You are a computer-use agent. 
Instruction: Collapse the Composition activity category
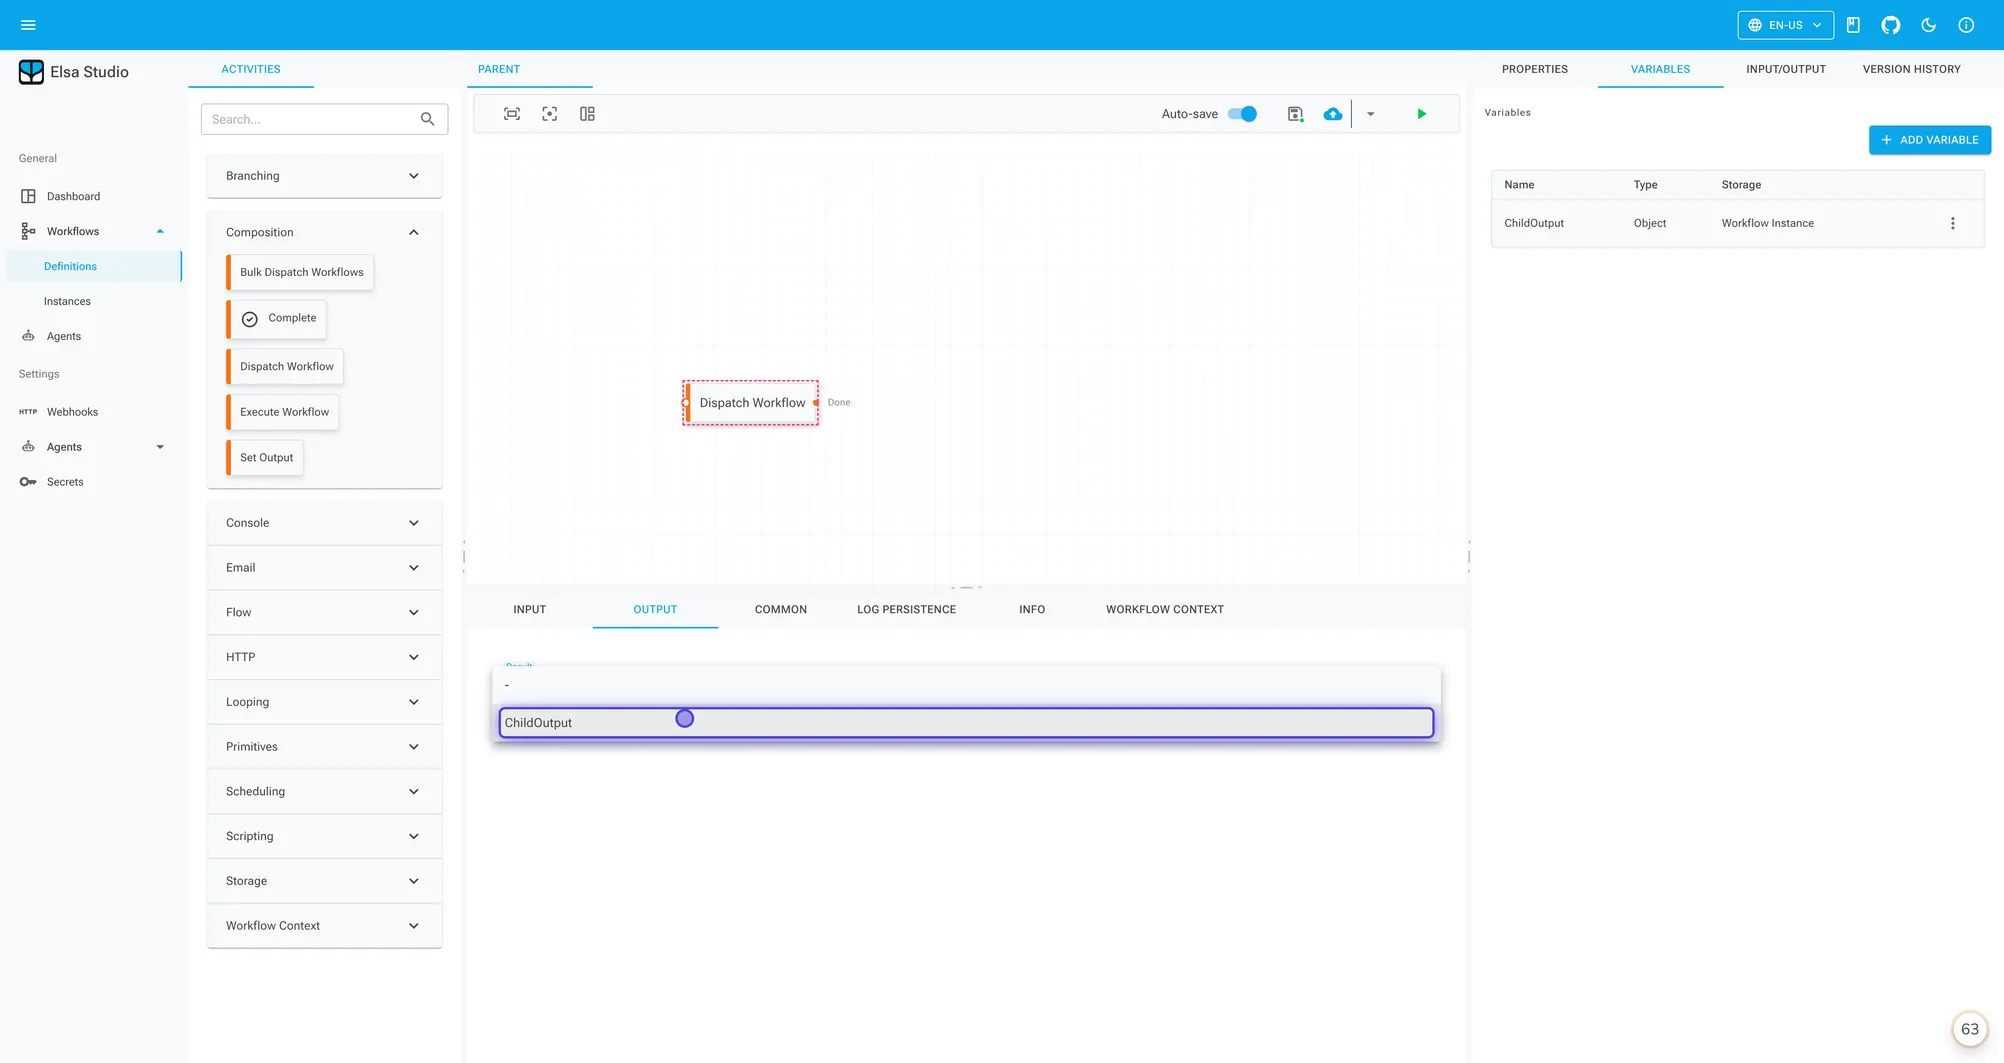pyautogui.click(x=324, y=232)
